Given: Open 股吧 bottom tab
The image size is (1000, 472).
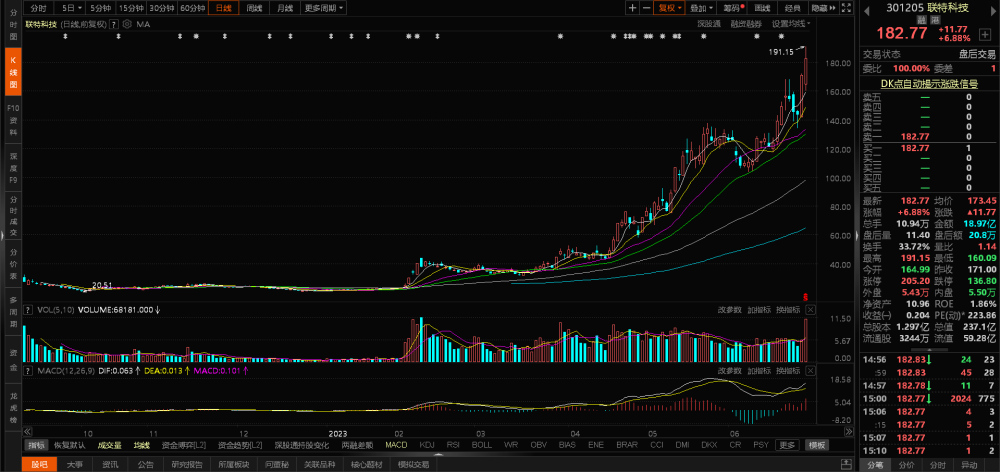Looking at the screenshot, I should point(40,464).
